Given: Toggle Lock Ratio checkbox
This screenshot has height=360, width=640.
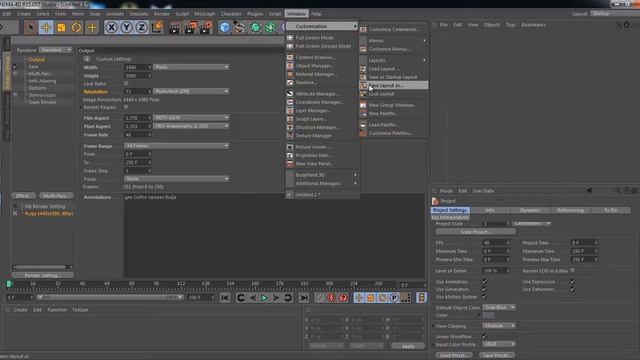Looking at the screenshot, I should (126, 83).
